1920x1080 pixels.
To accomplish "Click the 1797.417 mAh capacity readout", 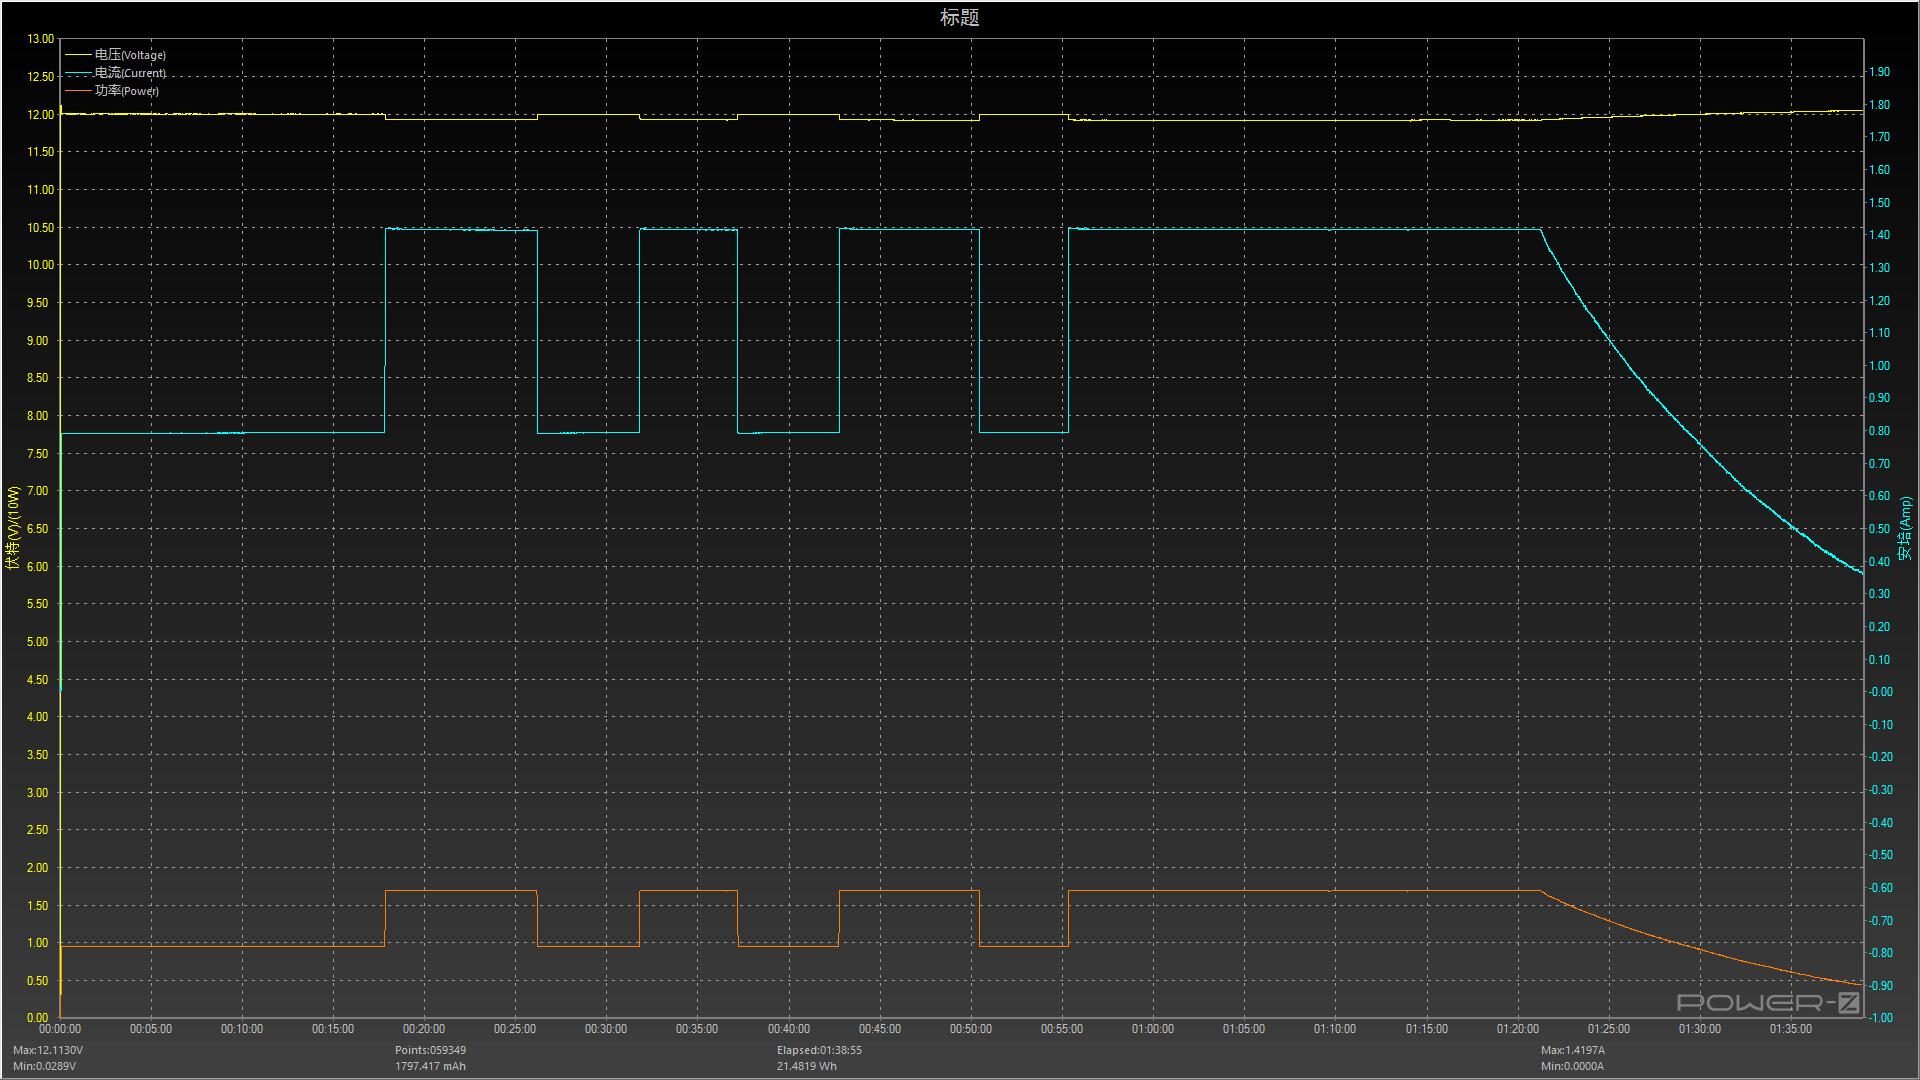I will [x=430, y=1066].
